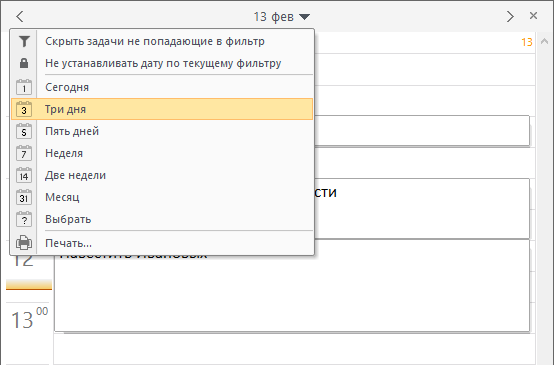
Task: Go to next day with right chevron
Action: tap(510, 16)
